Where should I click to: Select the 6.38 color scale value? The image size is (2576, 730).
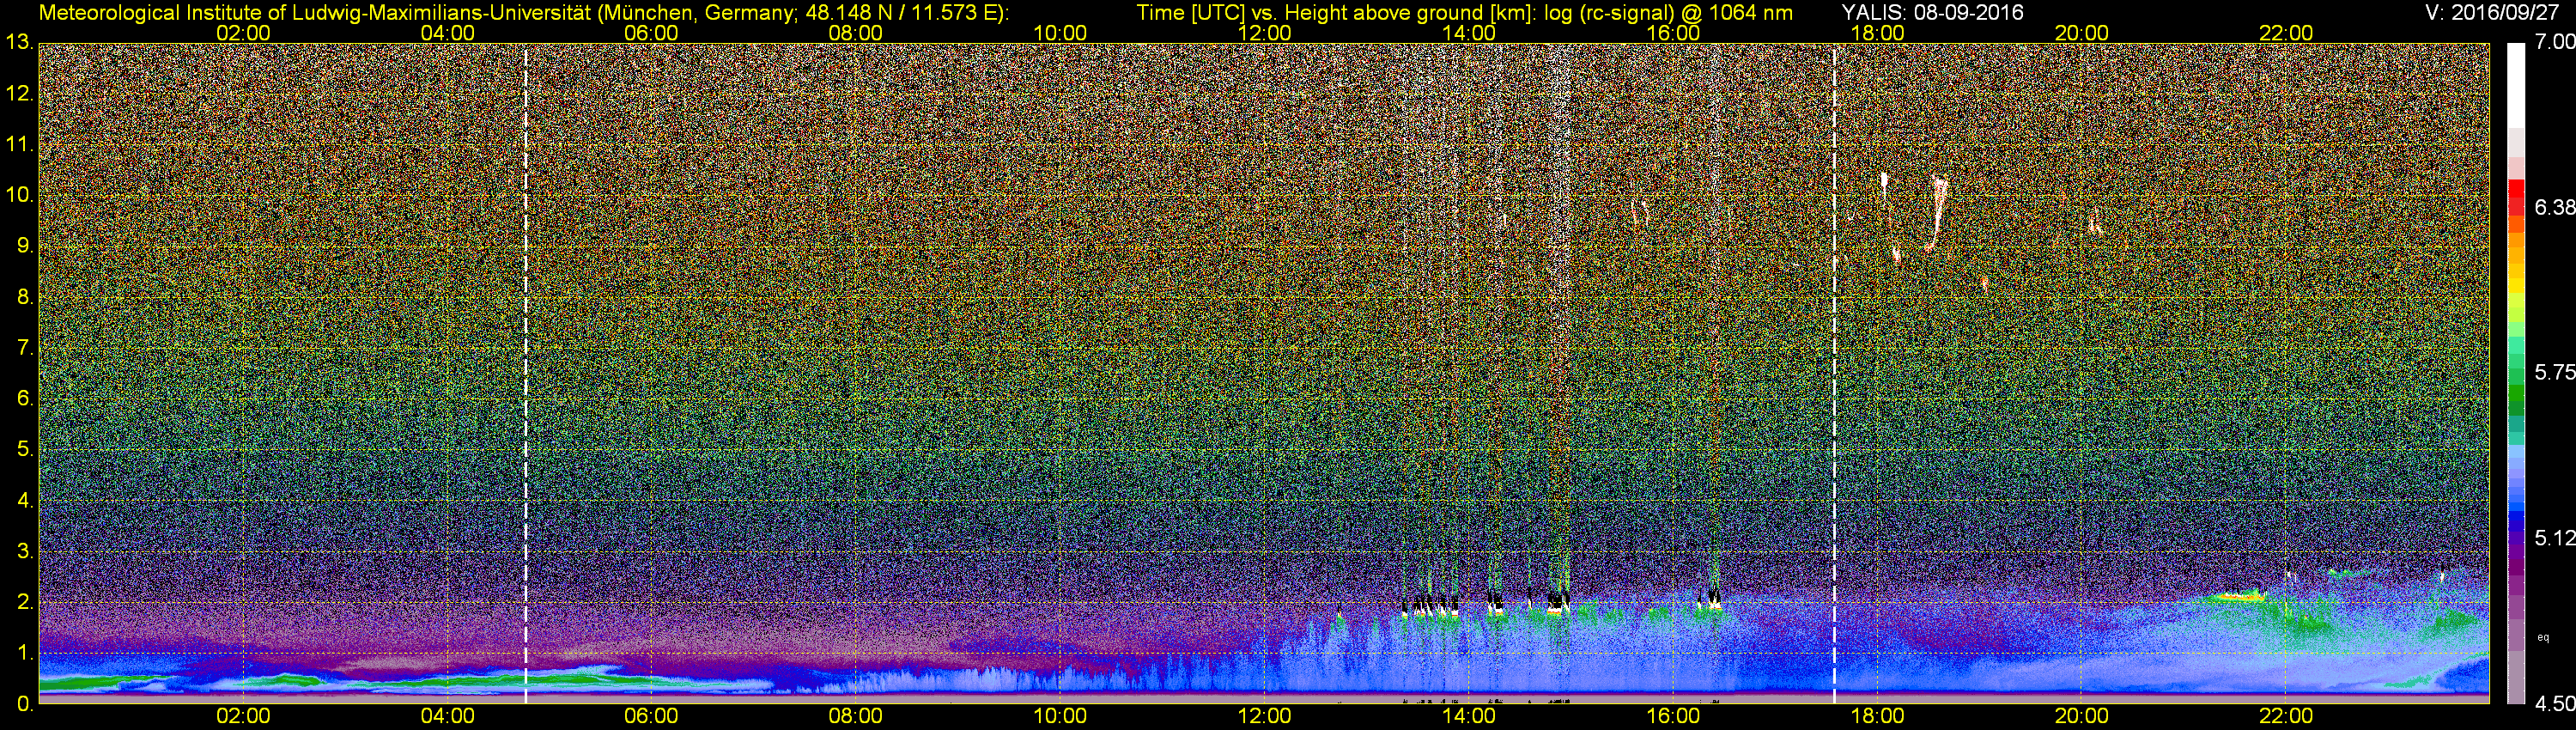tap(2555, 207)
